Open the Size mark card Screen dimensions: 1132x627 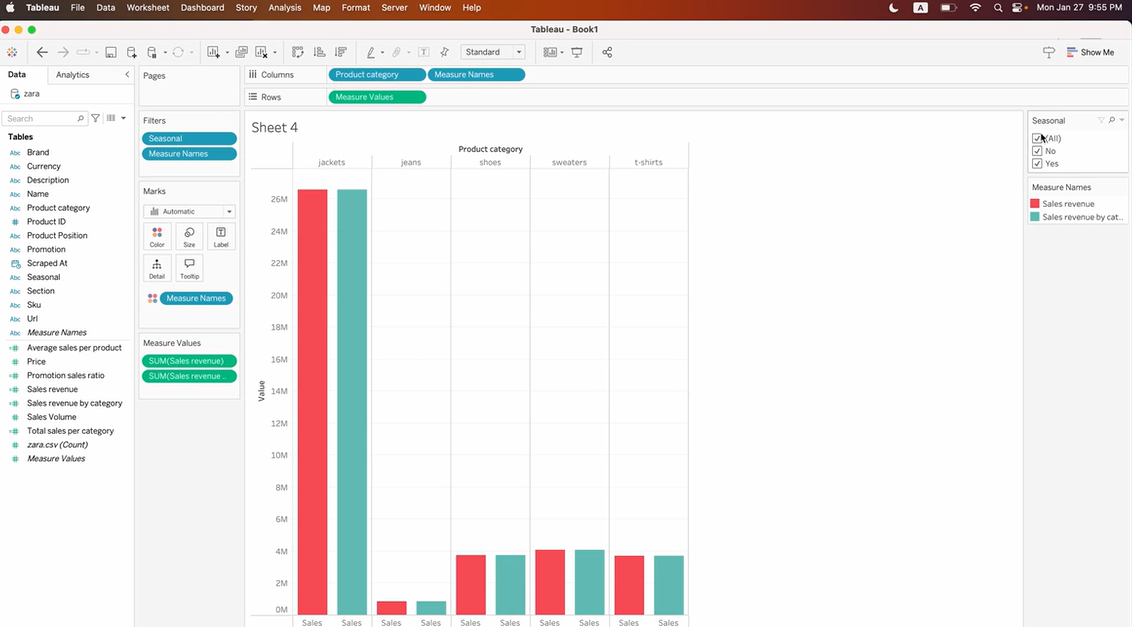tap(189, 237)
